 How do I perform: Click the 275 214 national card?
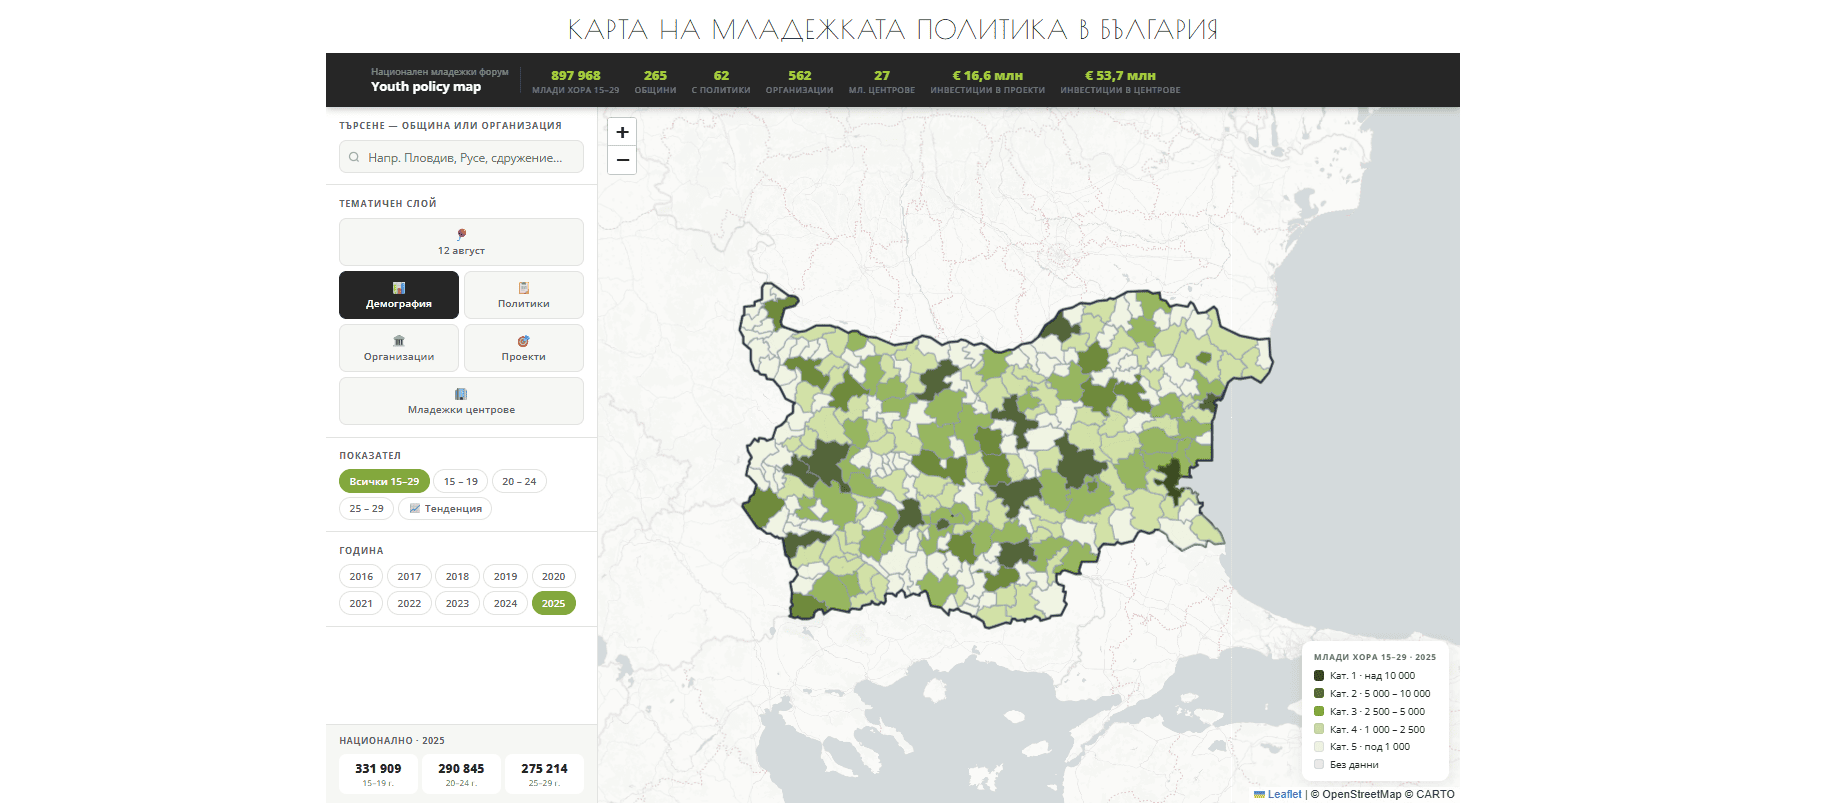pyautogui.click(x=544, y=774)
